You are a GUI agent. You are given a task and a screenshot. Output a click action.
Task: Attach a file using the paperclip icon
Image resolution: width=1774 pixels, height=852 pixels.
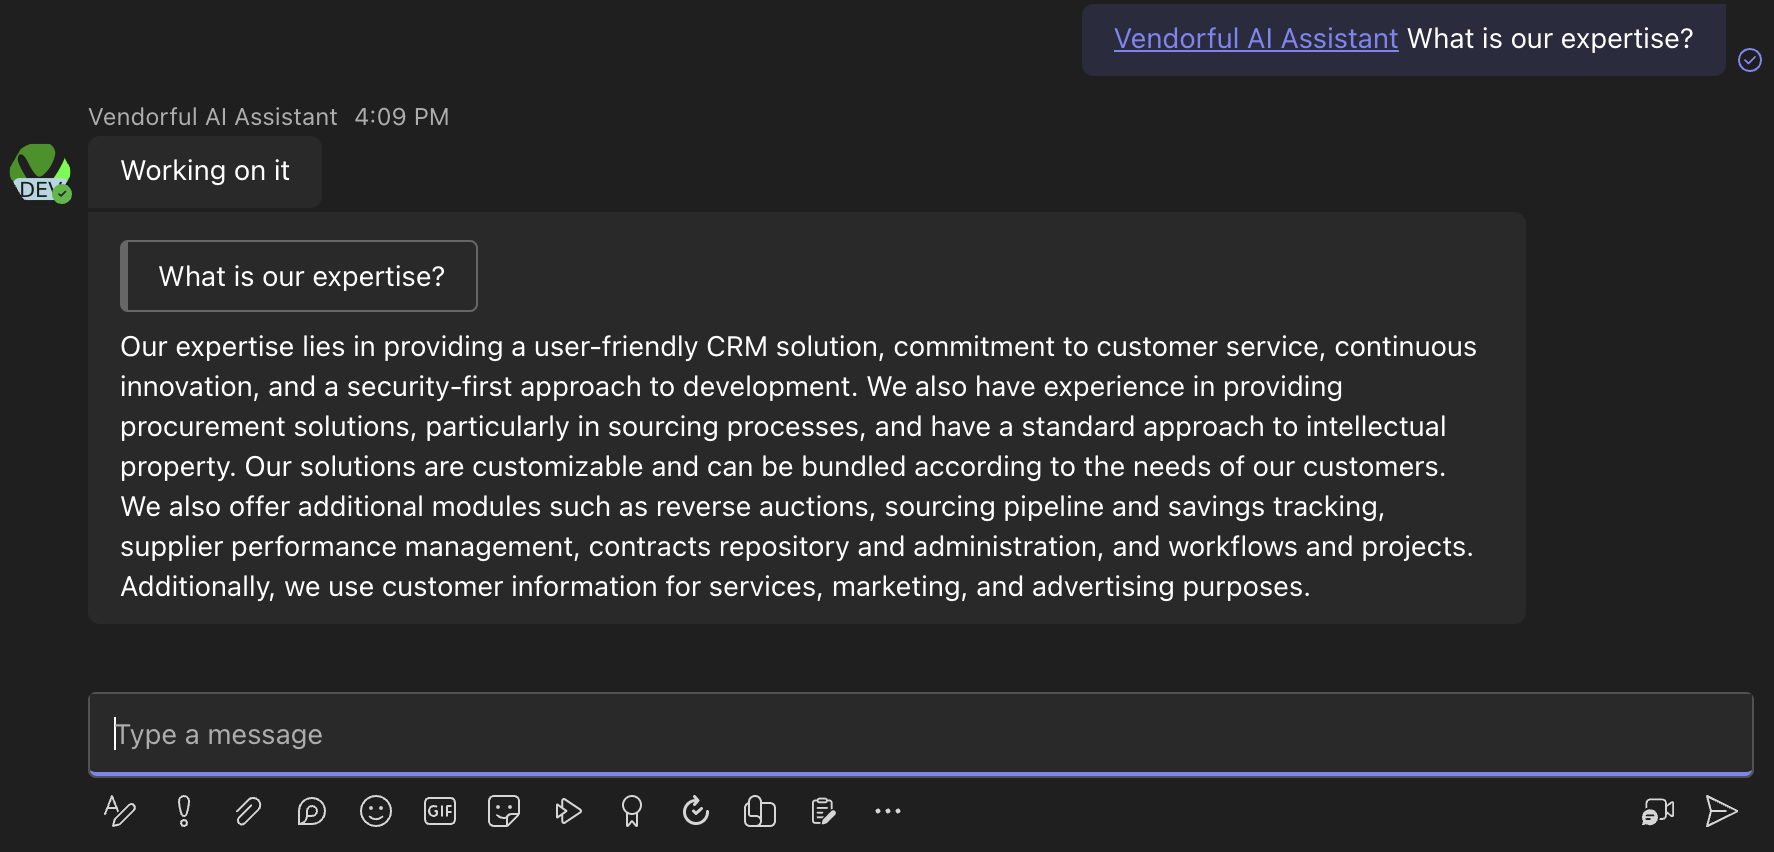(x=248, y=811)
